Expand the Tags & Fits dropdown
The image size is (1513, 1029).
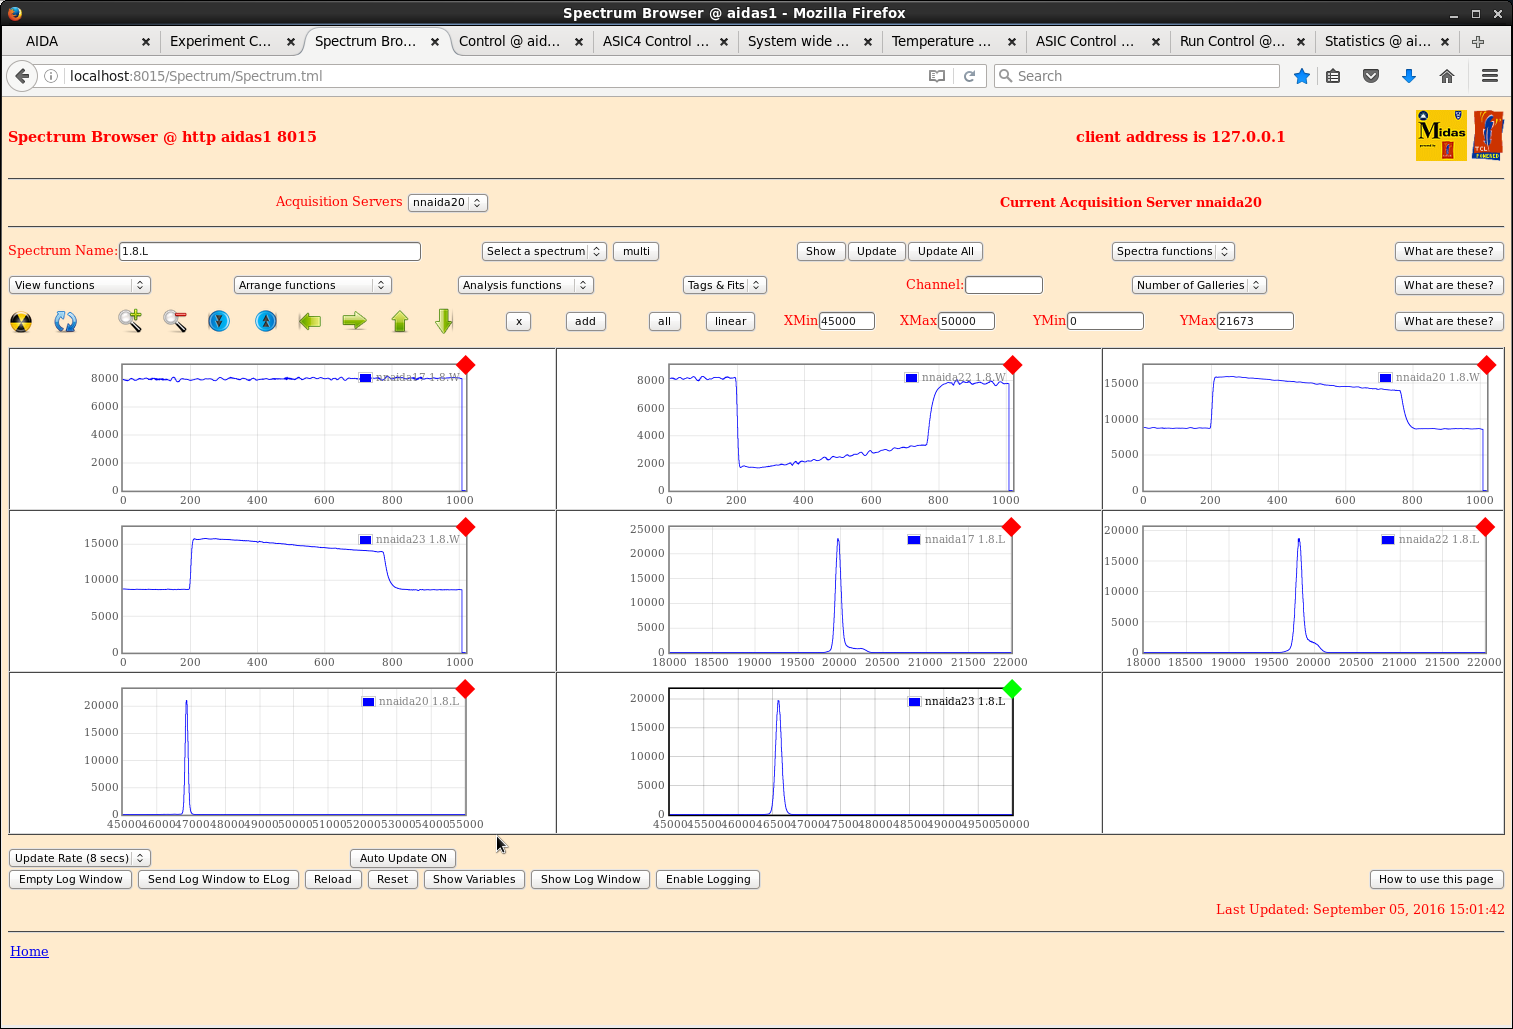725,285
